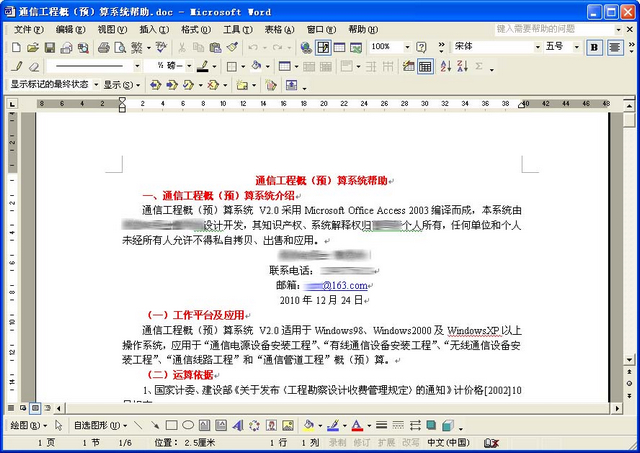Toggle the Reviewing Pane icon

click(291, 85)
